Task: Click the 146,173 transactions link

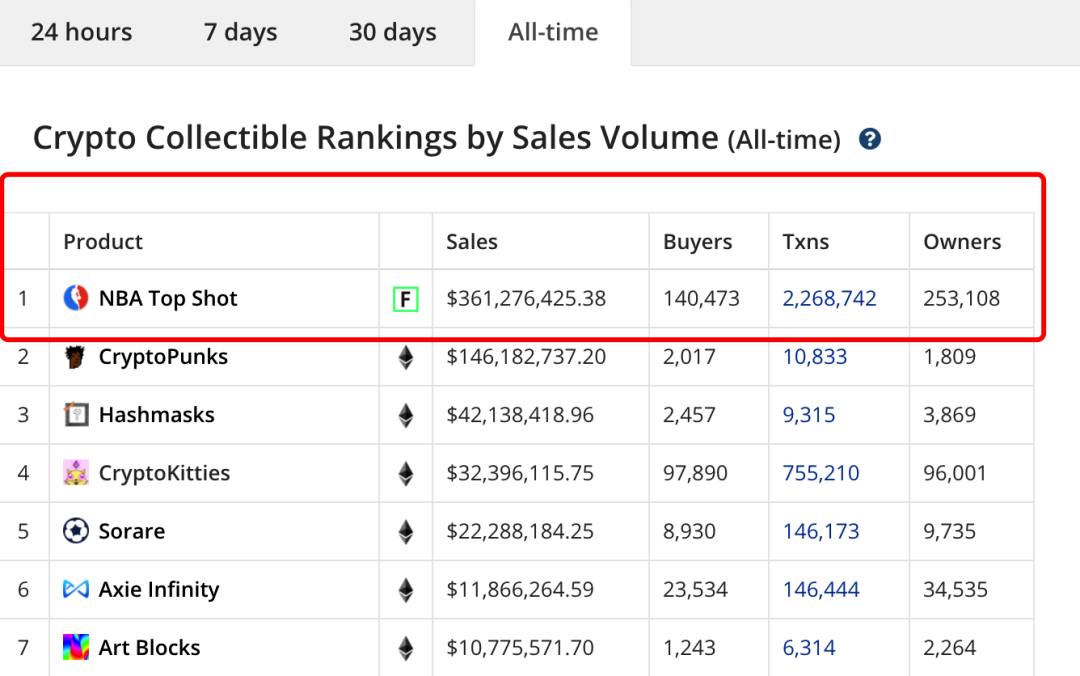Action: [821, 531]
